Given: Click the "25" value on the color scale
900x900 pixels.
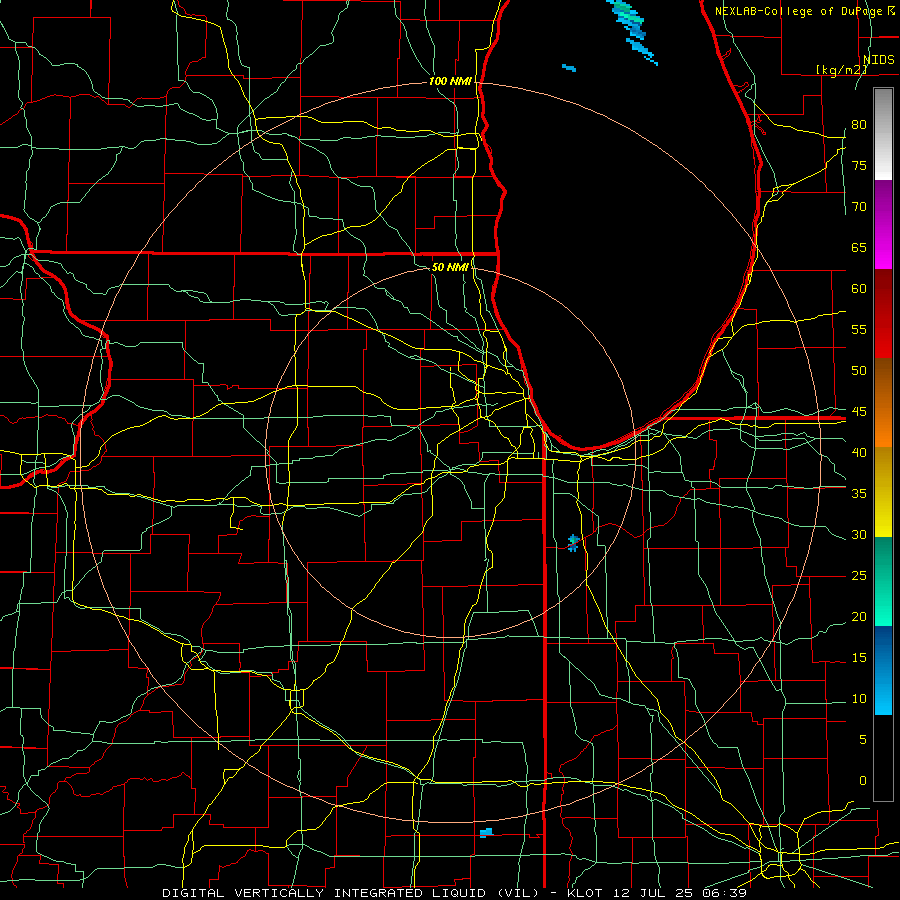Looking at the screenshot, I should click(x=859, y=576).
